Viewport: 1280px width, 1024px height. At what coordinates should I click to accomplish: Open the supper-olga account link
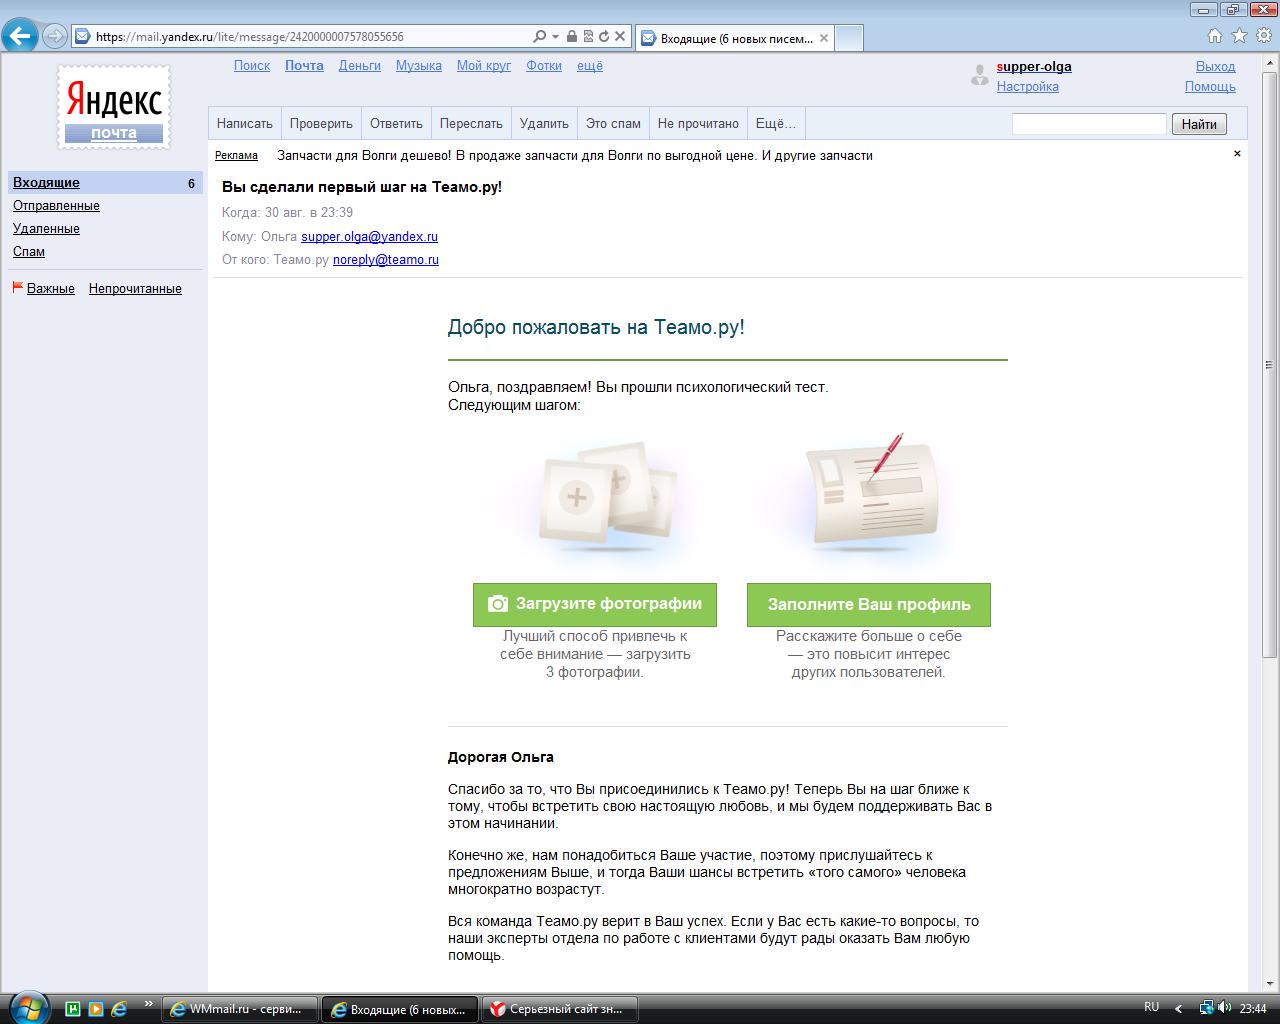click(1034, 67)
